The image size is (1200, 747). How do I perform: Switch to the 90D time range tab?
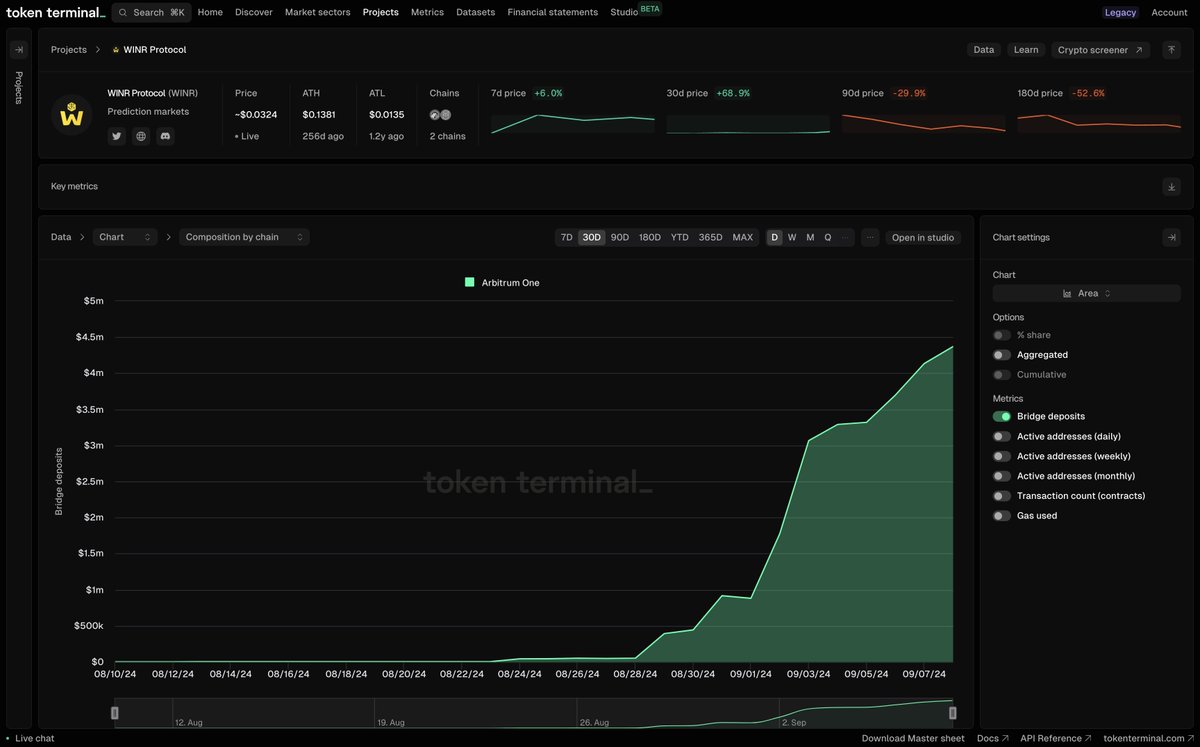(619, 237)
